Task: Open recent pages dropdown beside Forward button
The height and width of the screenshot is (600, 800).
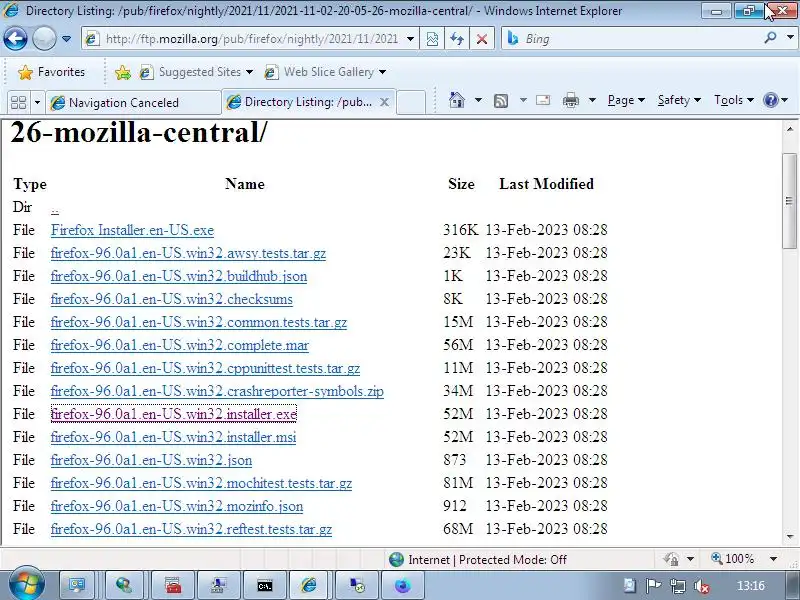Action: tap(66, 39)
